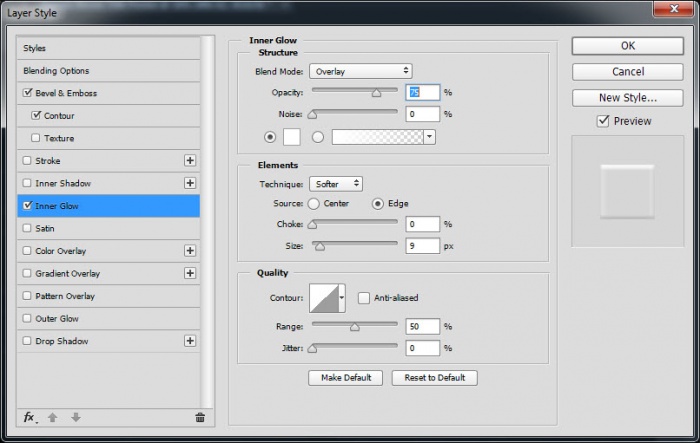
Task: Add another Drop Shadow with plus icon
Action: pyautogui.click(x=190, y=341)
